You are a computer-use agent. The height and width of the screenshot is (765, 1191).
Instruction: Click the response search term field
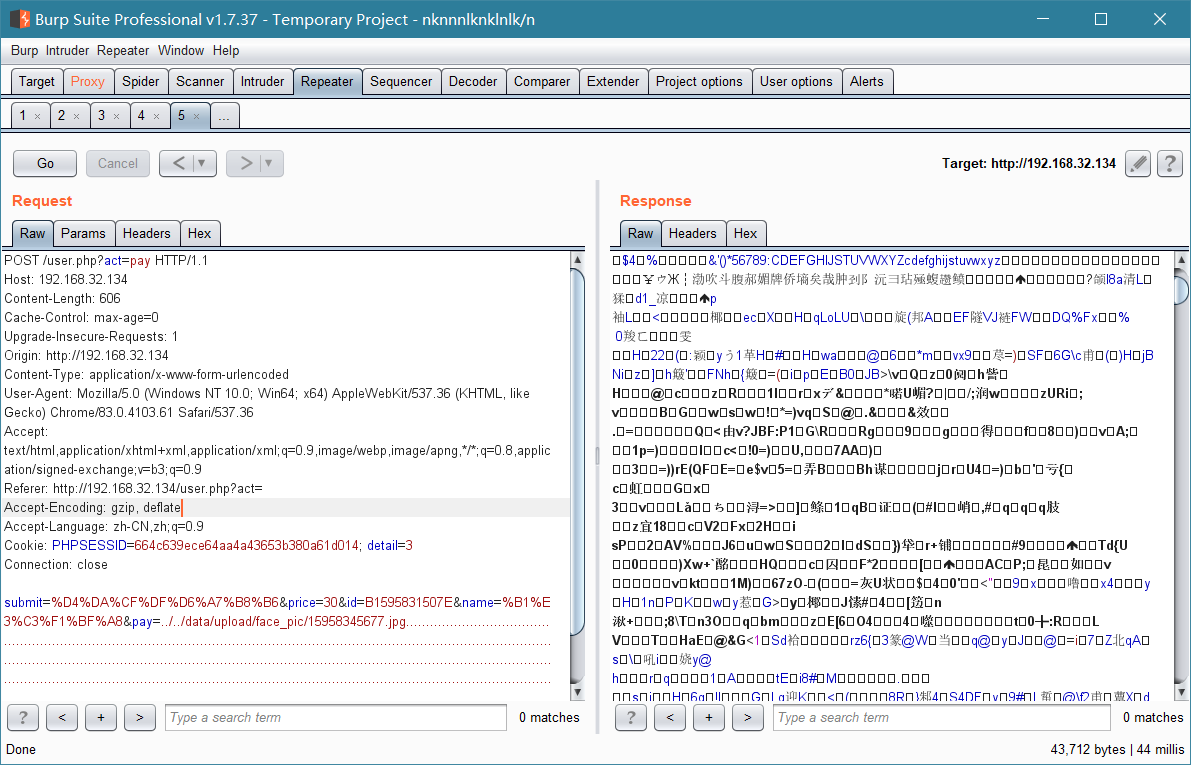pyautogui.click(x=942, y=717)
